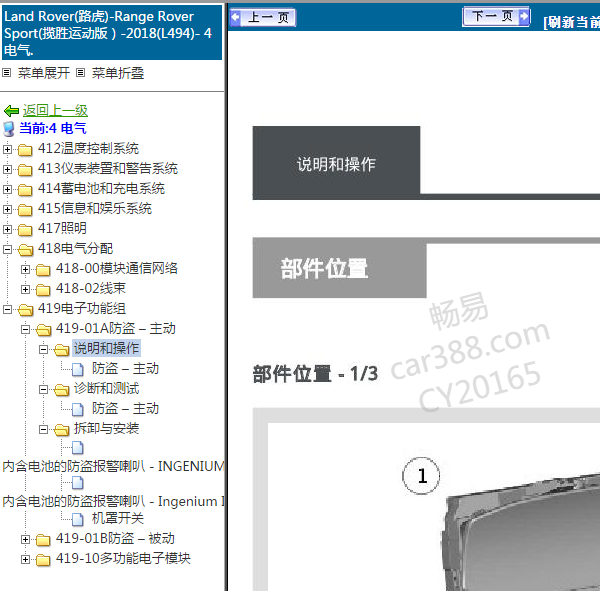The width and height of the screenshot is (600, 591).
Task: Click the 说明和操作 dark header box
Action: click(x=336, y=163)
